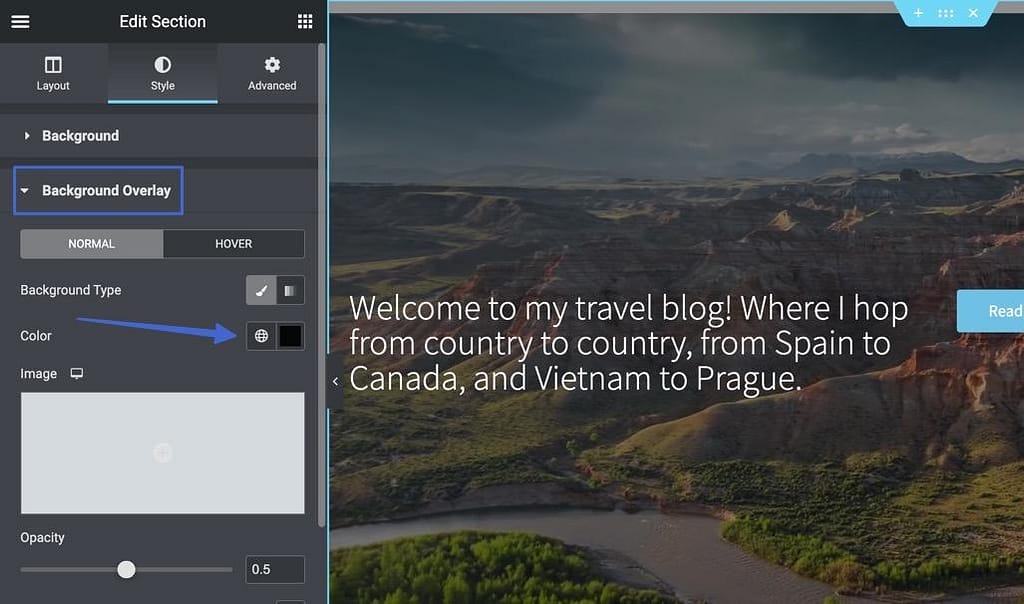
Task: Edit the Opacity value input field
Action: click(x=275, y=569)
